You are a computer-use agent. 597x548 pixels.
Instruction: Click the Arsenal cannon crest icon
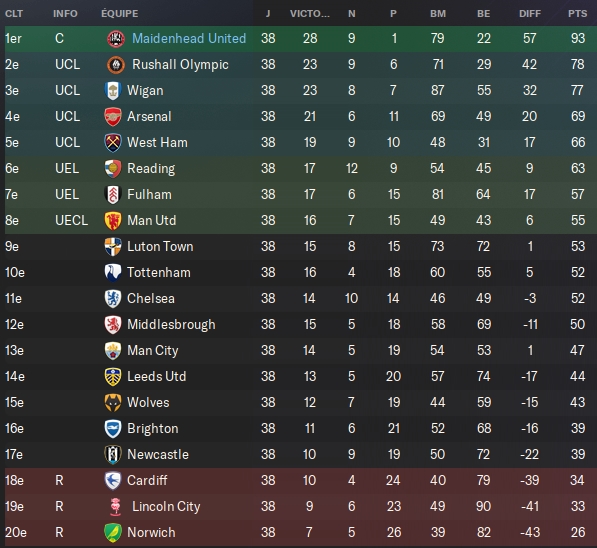[113, 117]
